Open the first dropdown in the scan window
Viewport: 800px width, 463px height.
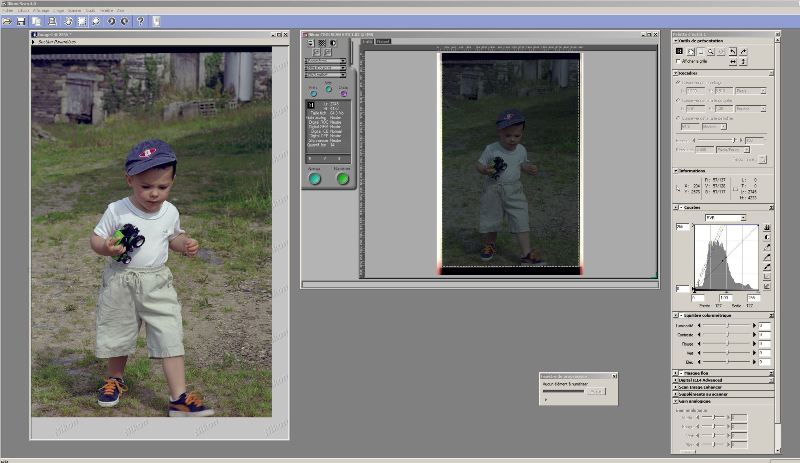[x=326, y=60]
